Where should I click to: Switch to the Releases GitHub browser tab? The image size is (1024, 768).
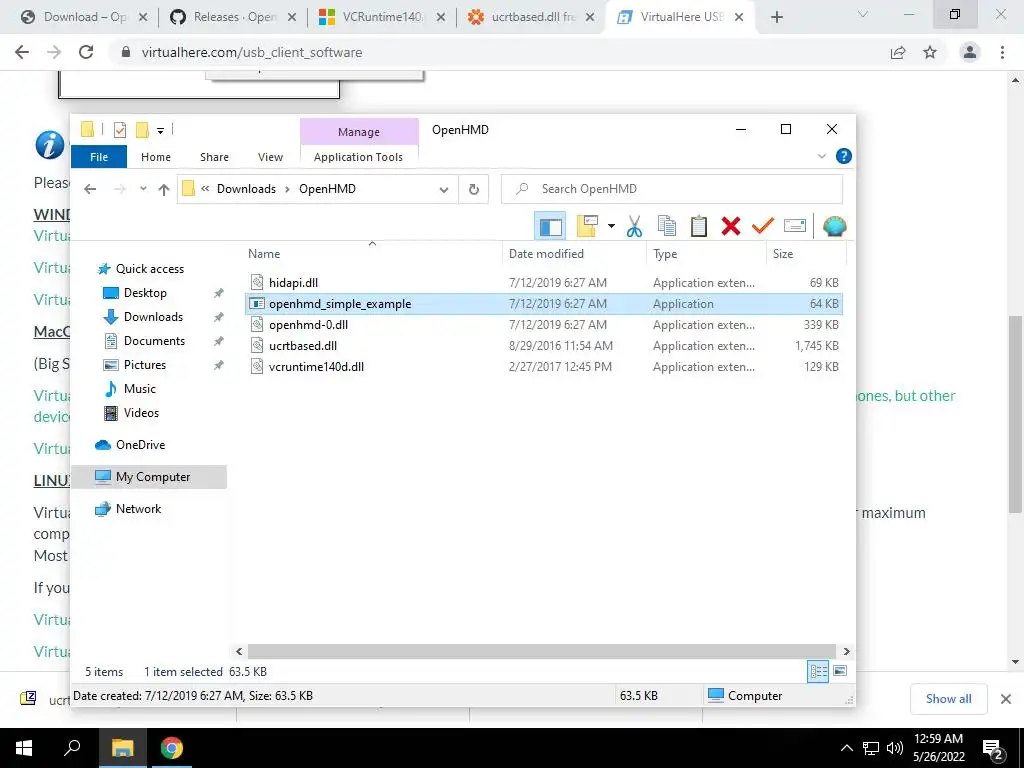tap(234, 17)
